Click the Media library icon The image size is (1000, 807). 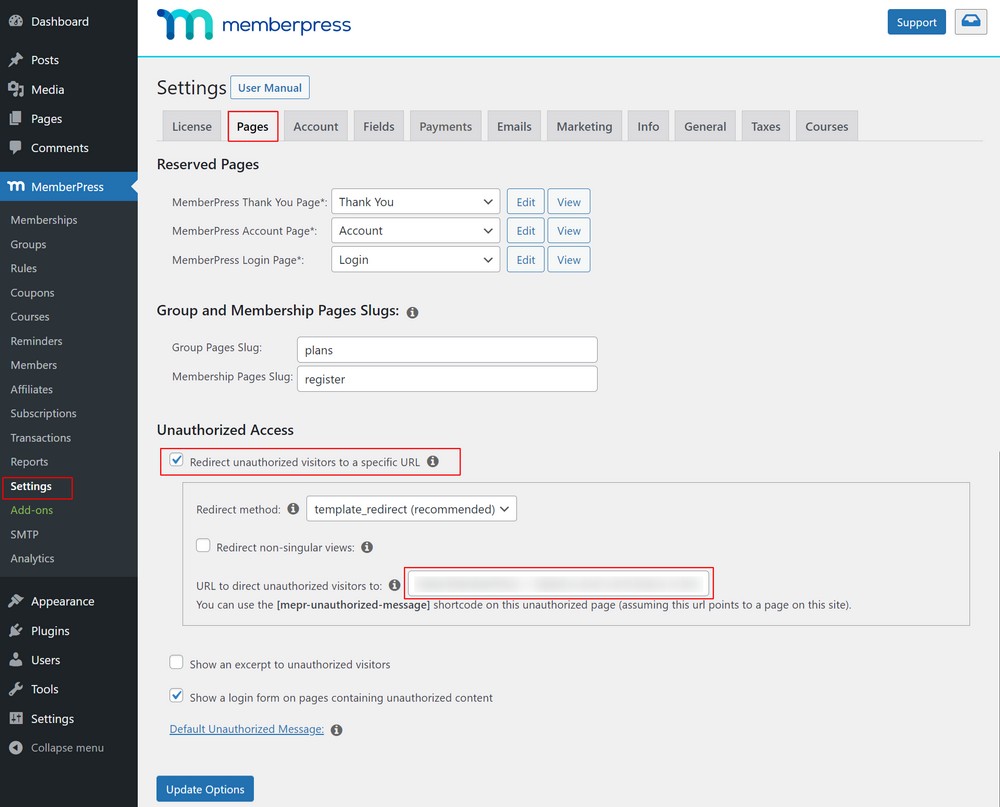click(16, 89)
